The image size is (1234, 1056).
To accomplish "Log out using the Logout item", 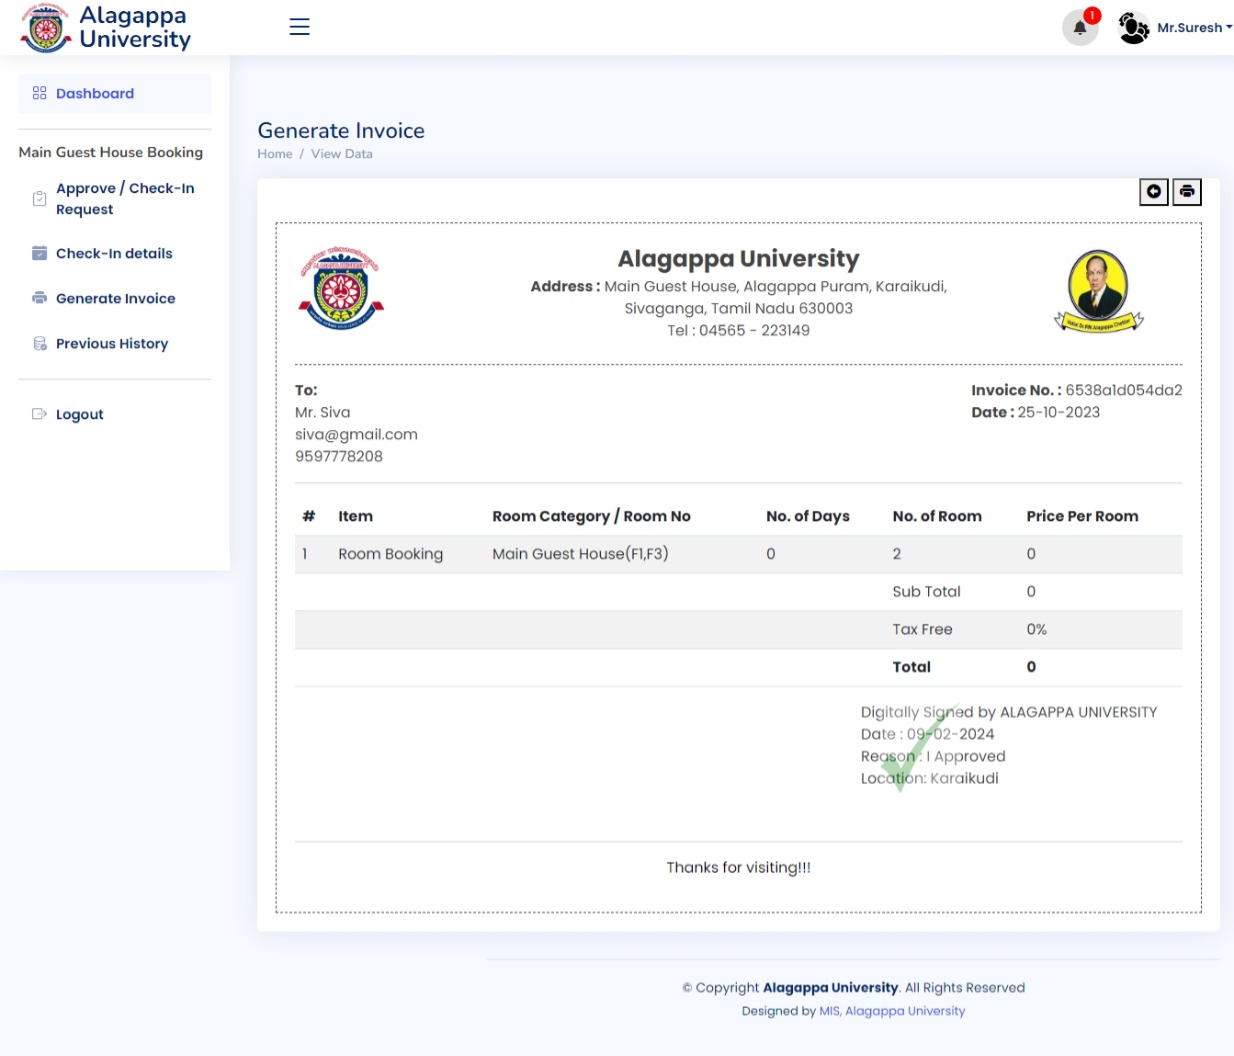I will coord(115,414).
